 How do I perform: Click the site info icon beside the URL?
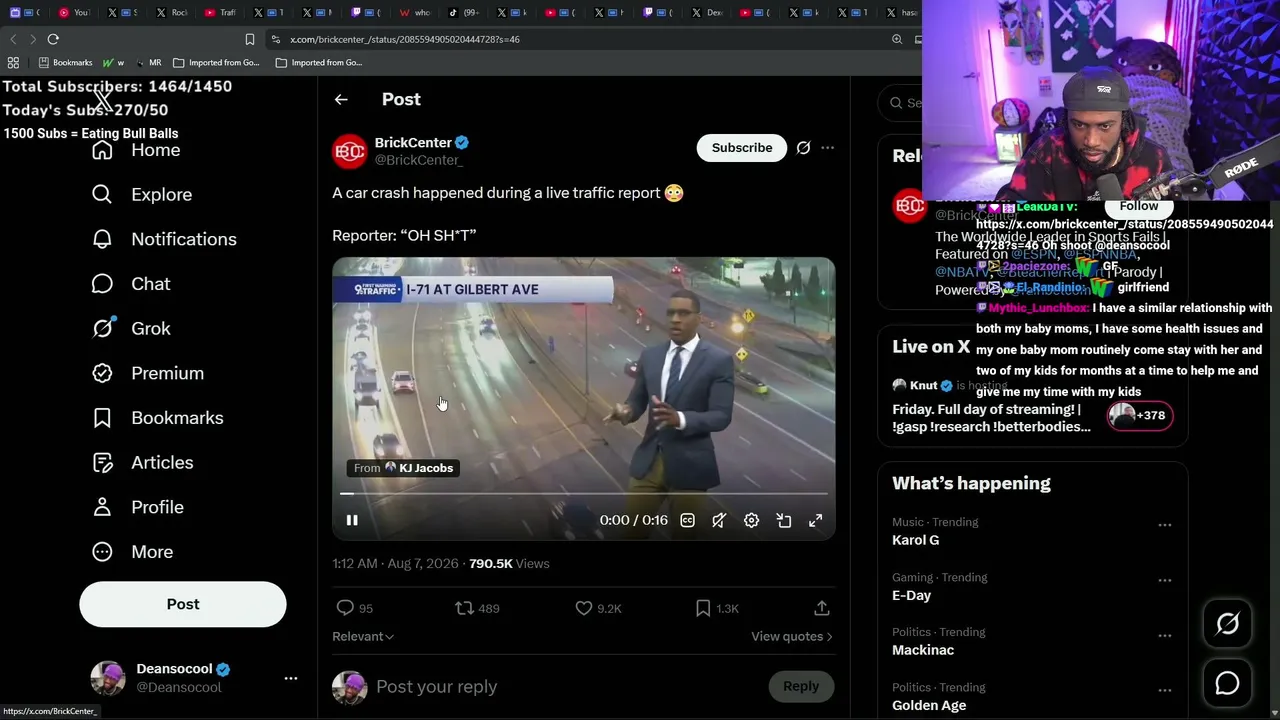pyautogui.click(x=275, y=39)
